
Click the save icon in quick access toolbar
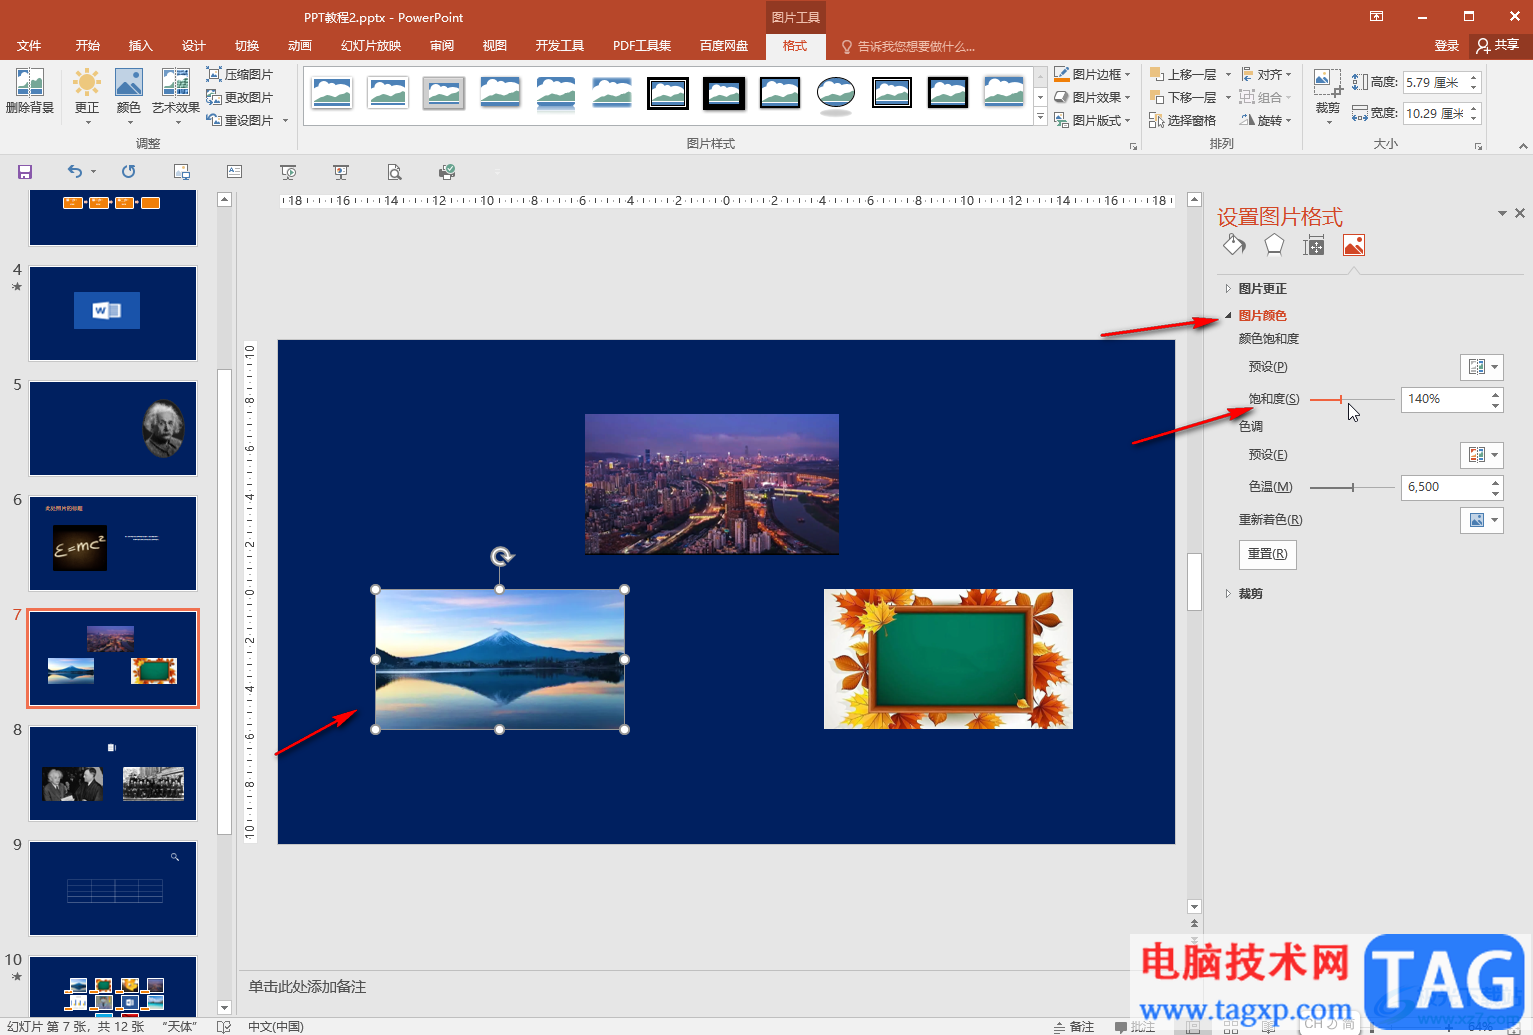pyautogui.click(x=25, y=172)
